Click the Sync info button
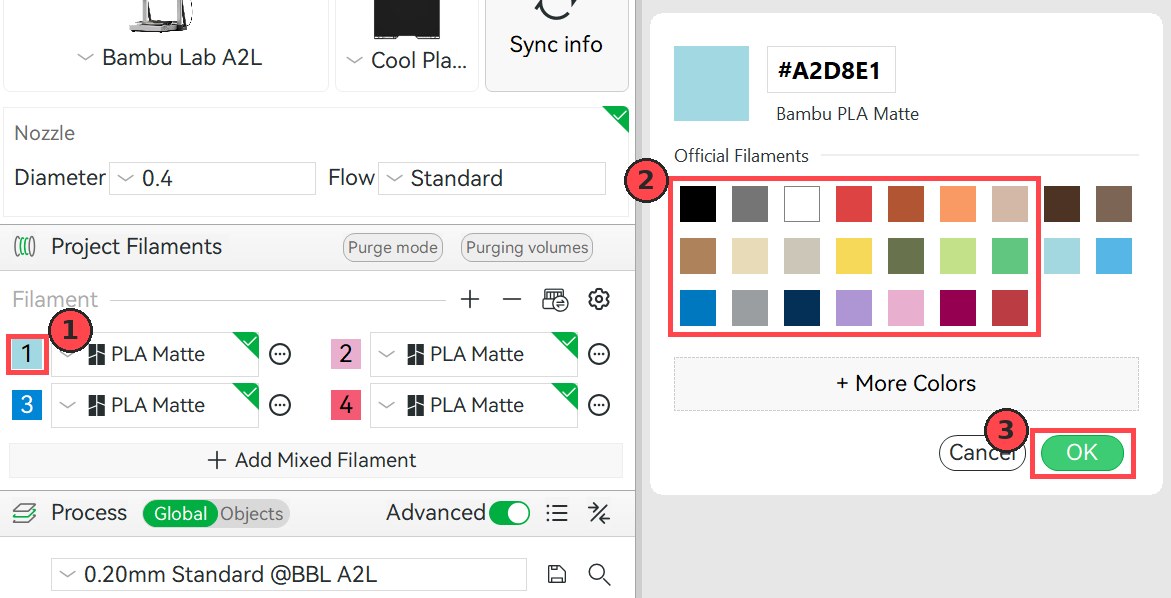1171x598 pixels. tap(556, 45)
